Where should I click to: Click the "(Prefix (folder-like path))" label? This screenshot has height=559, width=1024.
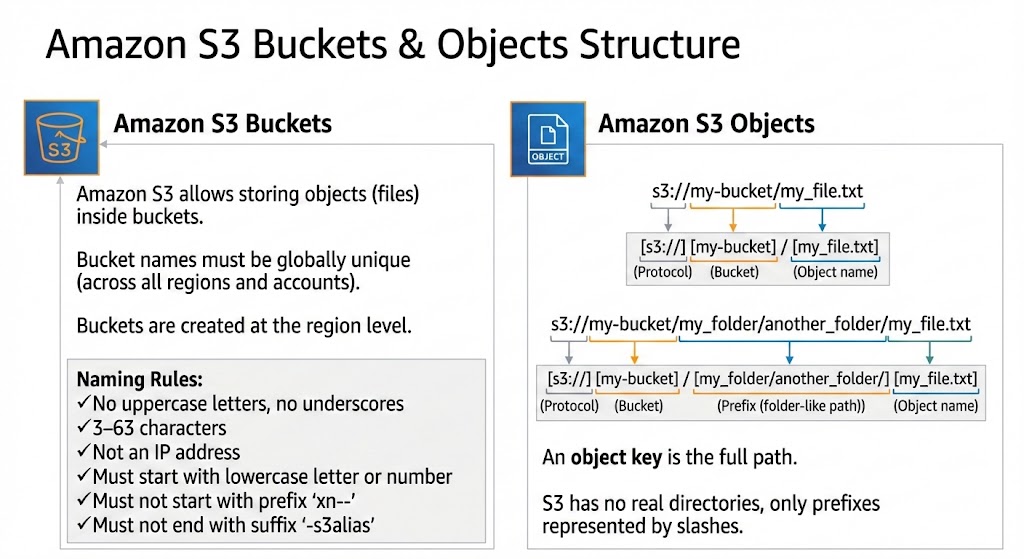click(x=791, y=406)
